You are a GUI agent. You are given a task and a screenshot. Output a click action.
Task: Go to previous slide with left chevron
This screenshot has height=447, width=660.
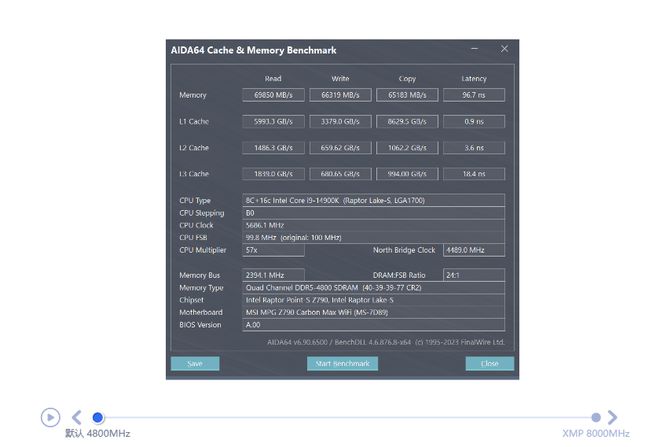77,417
